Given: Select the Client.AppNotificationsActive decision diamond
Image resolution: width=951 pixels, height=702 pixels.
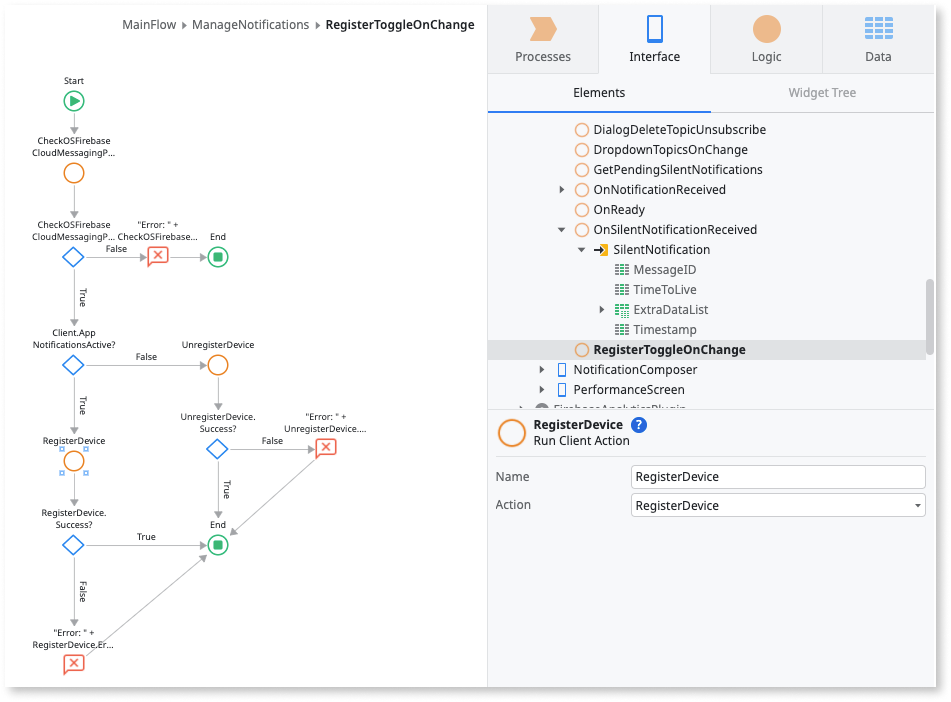Looking at the screenshot, I should tap(72, 365).
